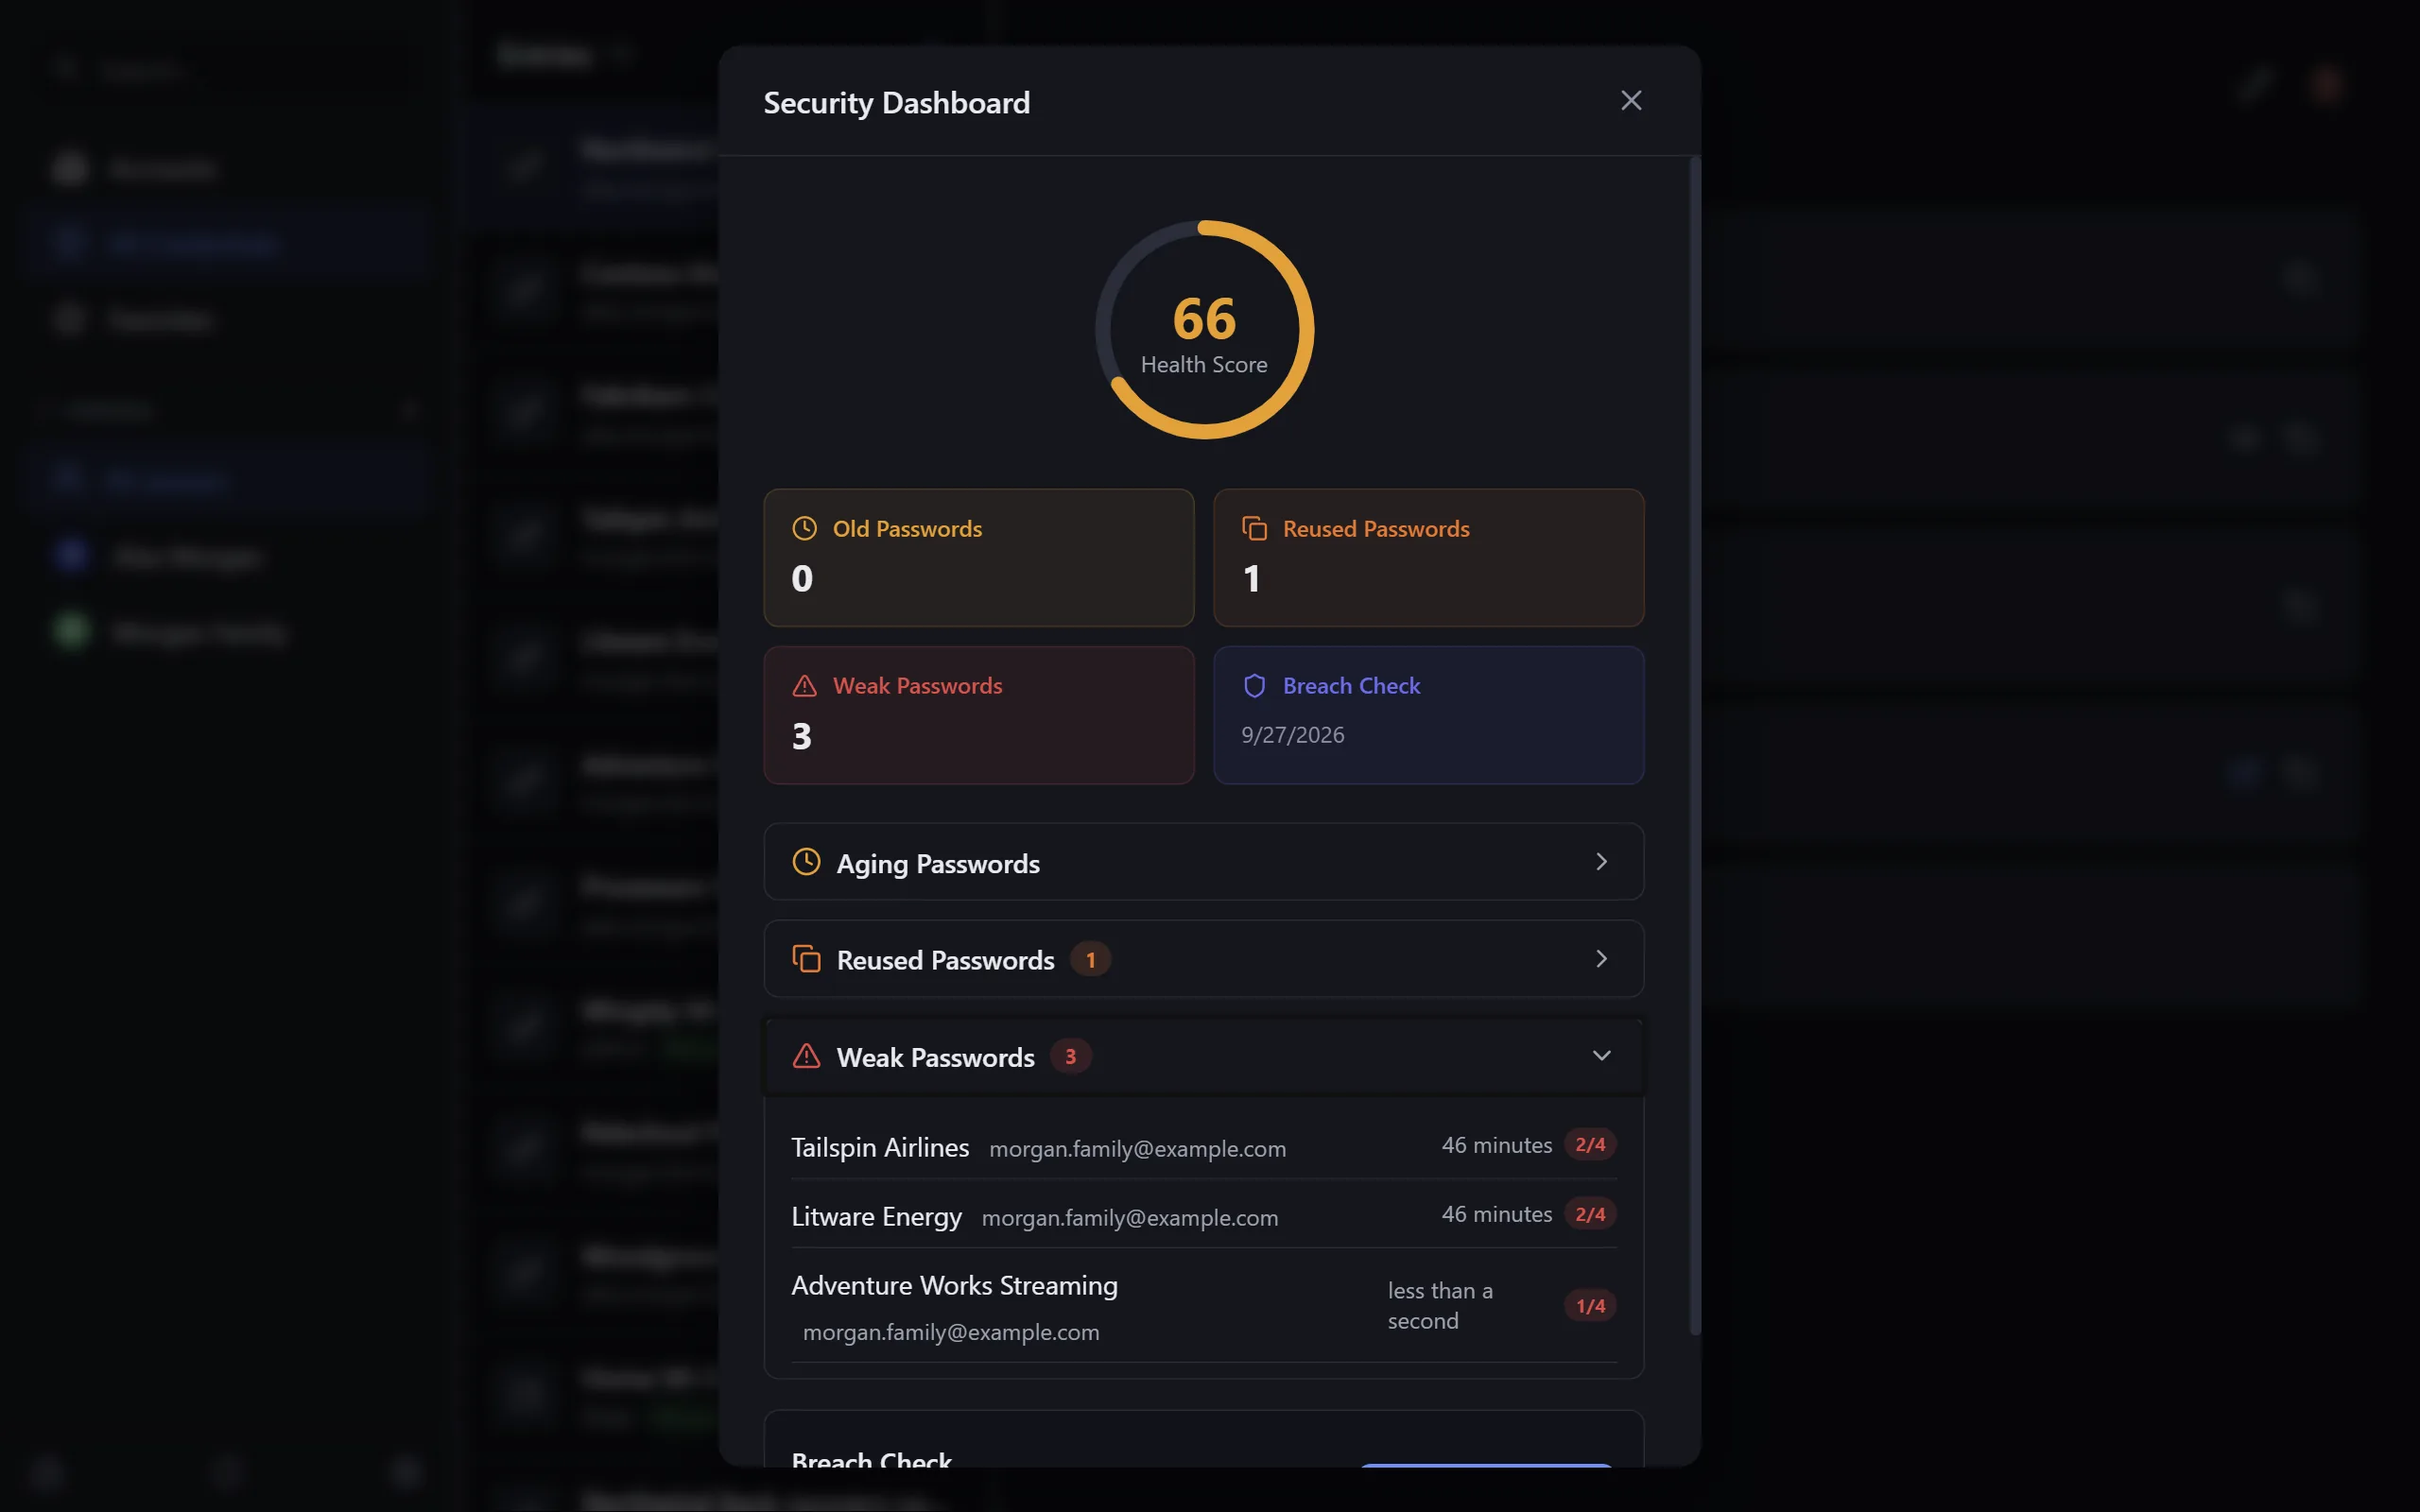The image size is (2420, 1512).
Task: Click the count badge 3 on Weak Passwords
Action: [1071, 1056]
